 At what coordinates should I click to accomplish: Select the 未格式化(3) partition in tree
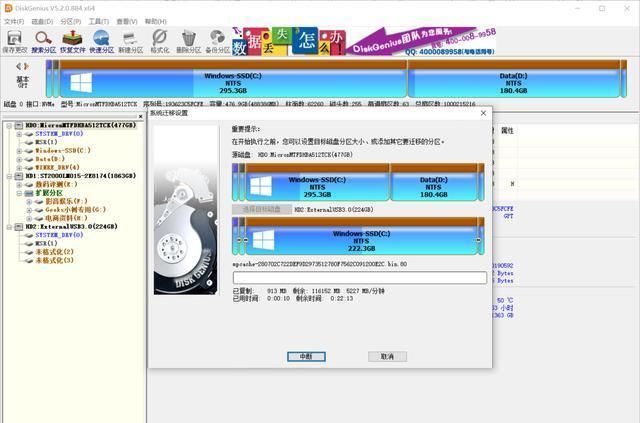pyautogui.click(x=54, y=260)
